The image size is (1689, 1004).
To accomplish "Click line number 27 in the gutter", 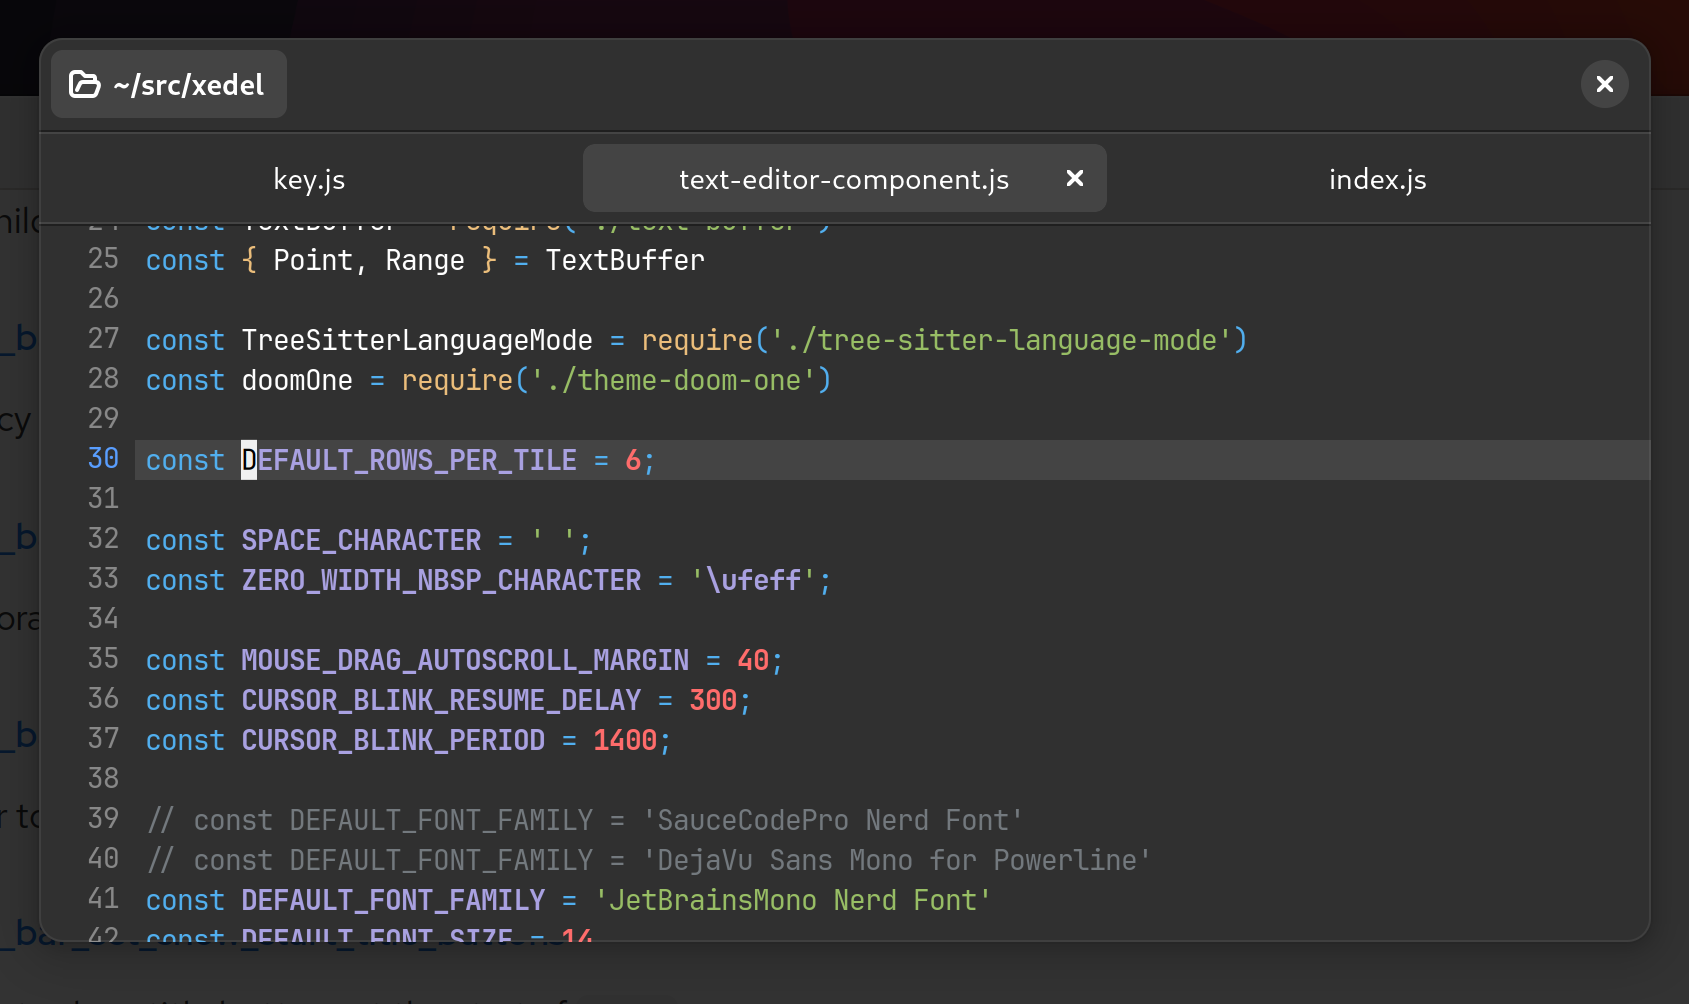I will pyautogui.click(x=104, y=338).
